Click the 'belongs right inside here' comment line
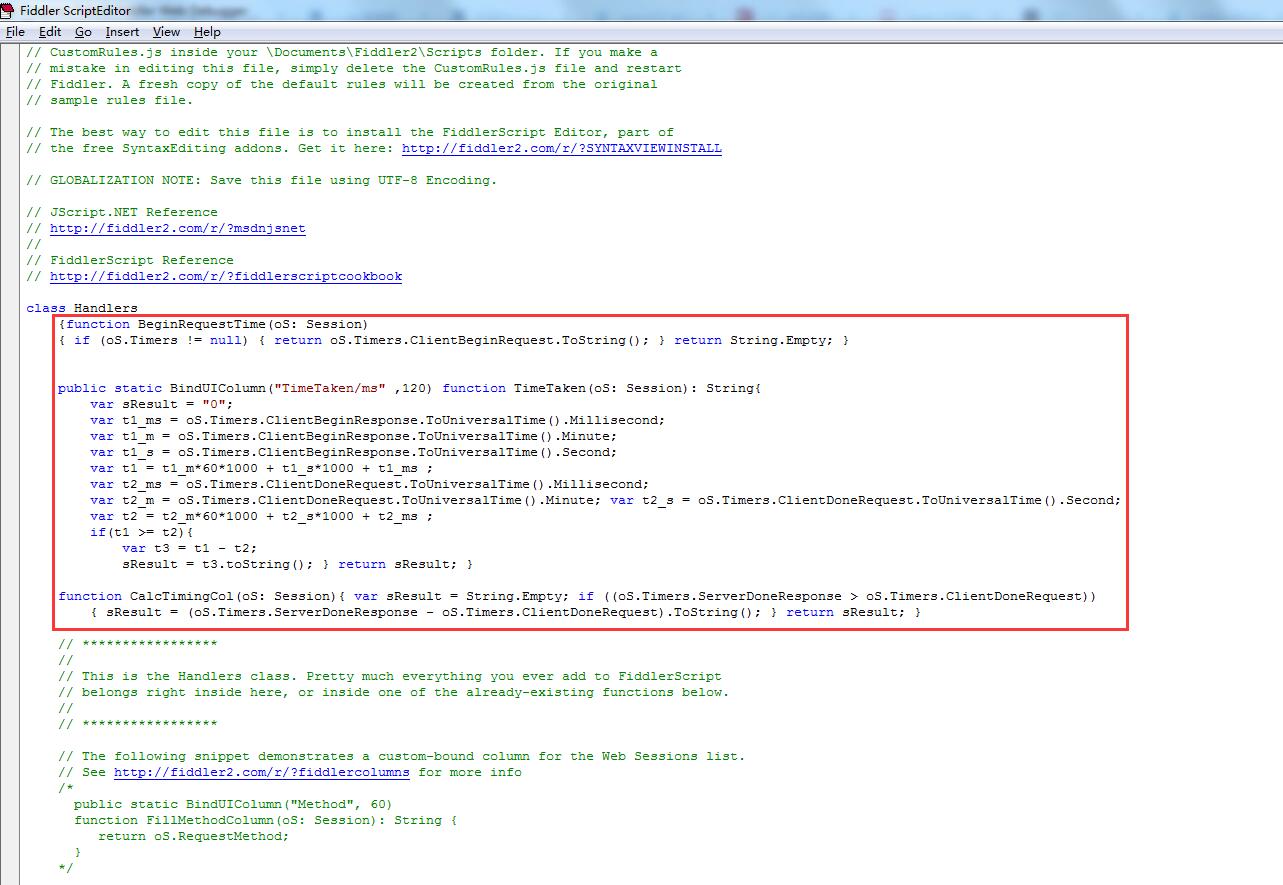Viewport: 1283px width, 885px height. pyautogui.click(x=393, y=692)
